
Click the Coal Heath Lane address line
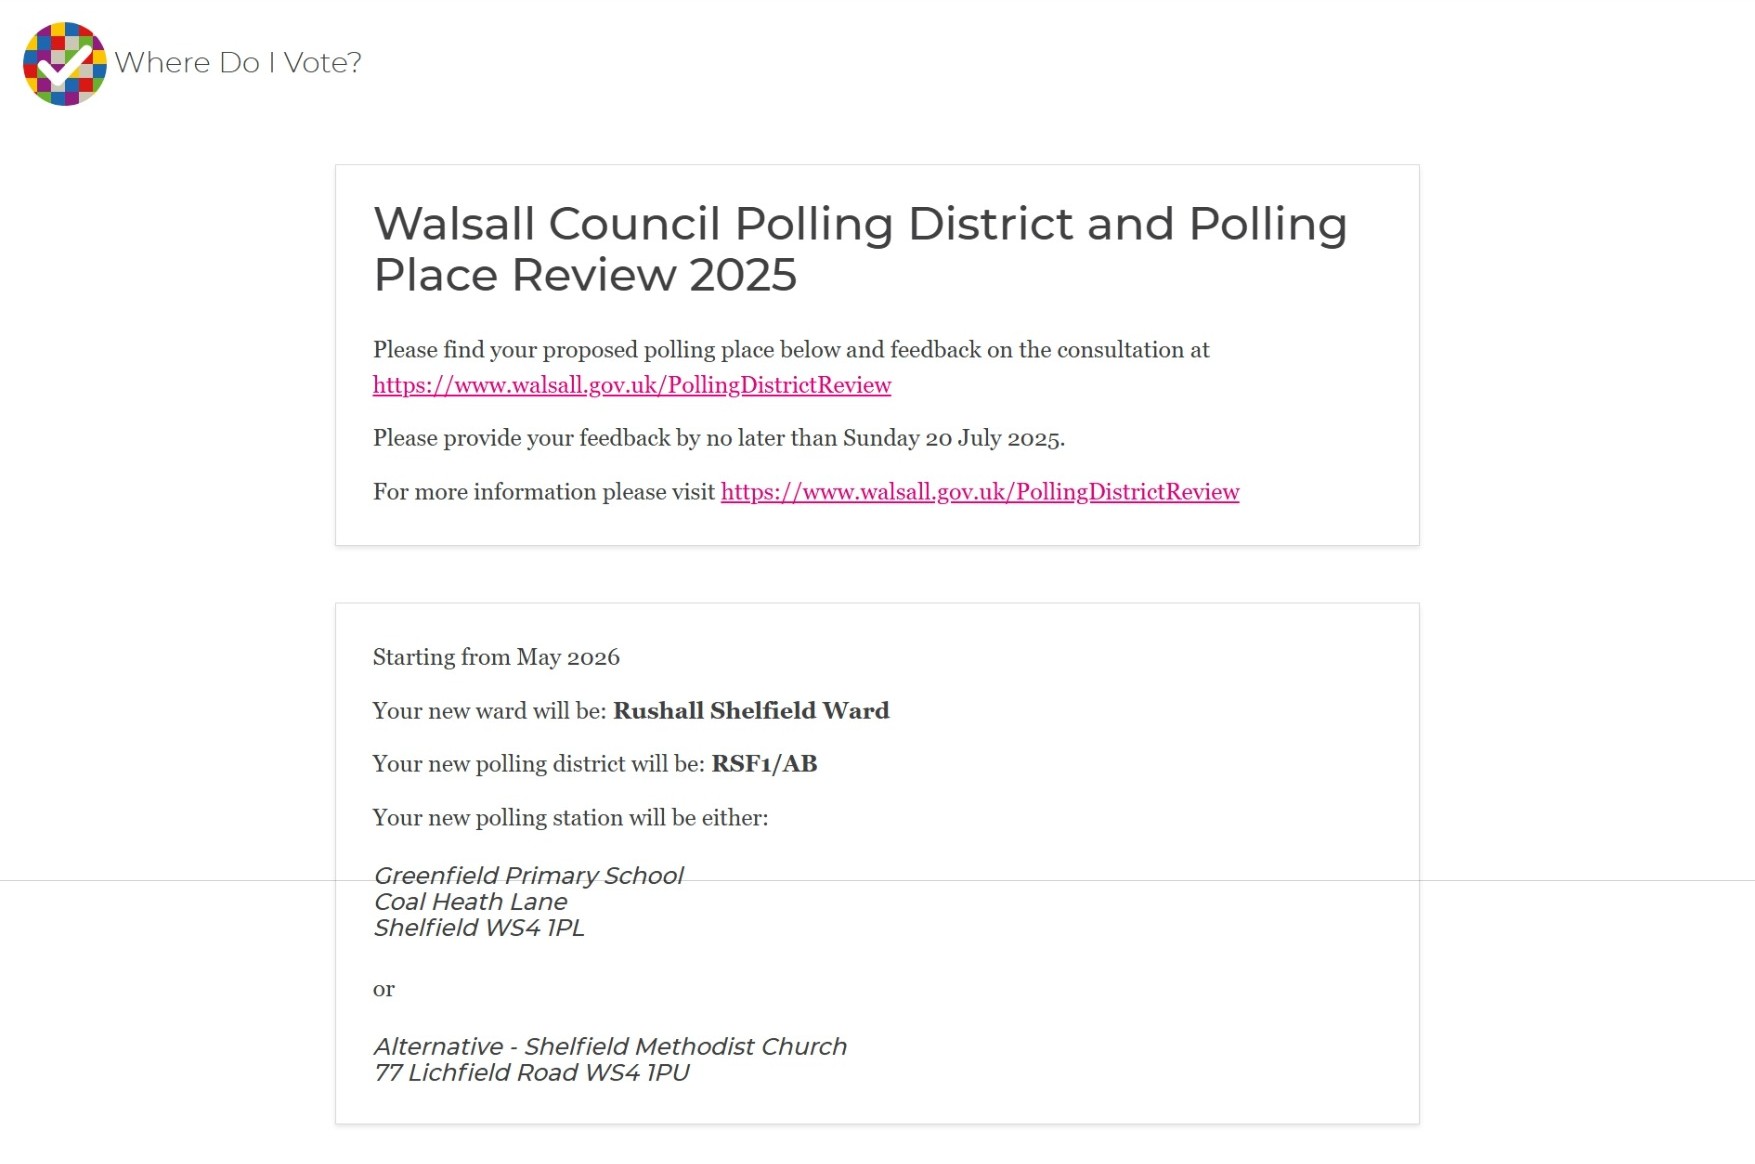(470, 902)
